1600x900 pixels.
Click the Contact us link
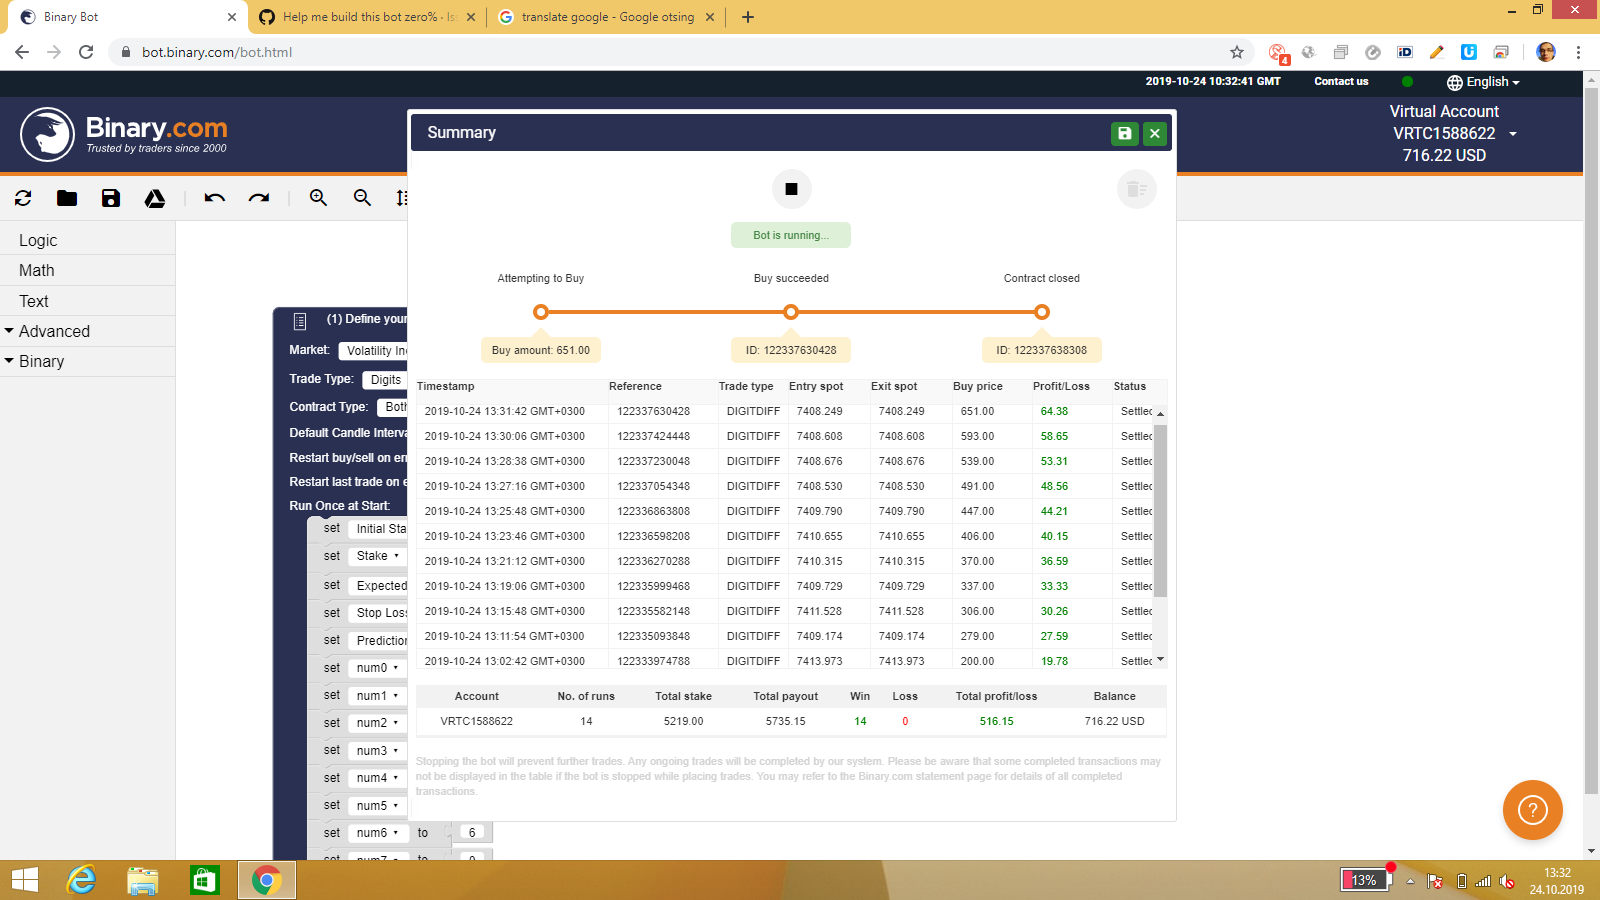1341,82
